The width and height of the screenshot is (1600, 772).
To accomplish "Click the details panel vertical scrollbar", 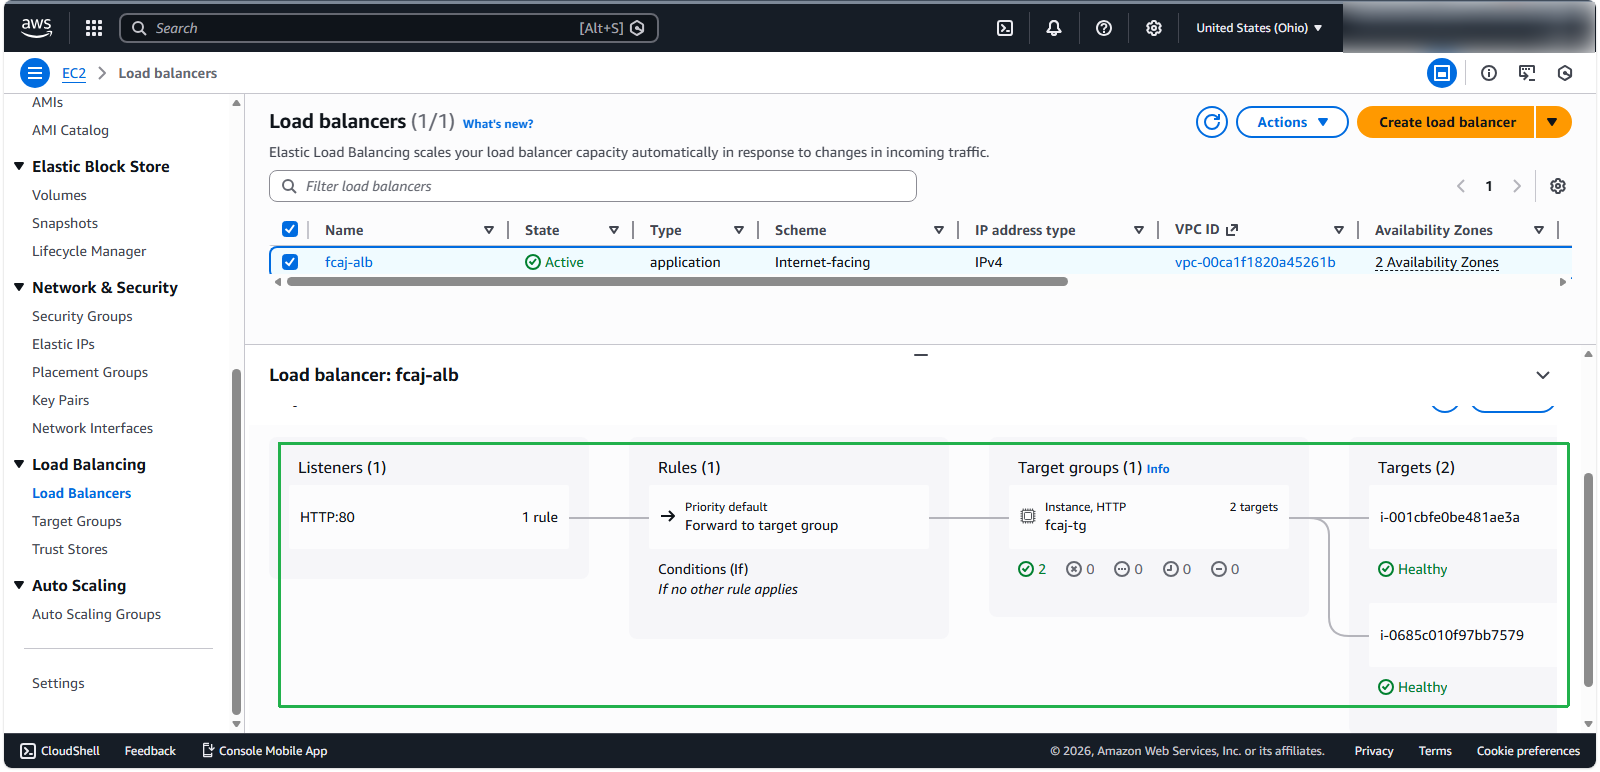I will tap(1588, 580).
